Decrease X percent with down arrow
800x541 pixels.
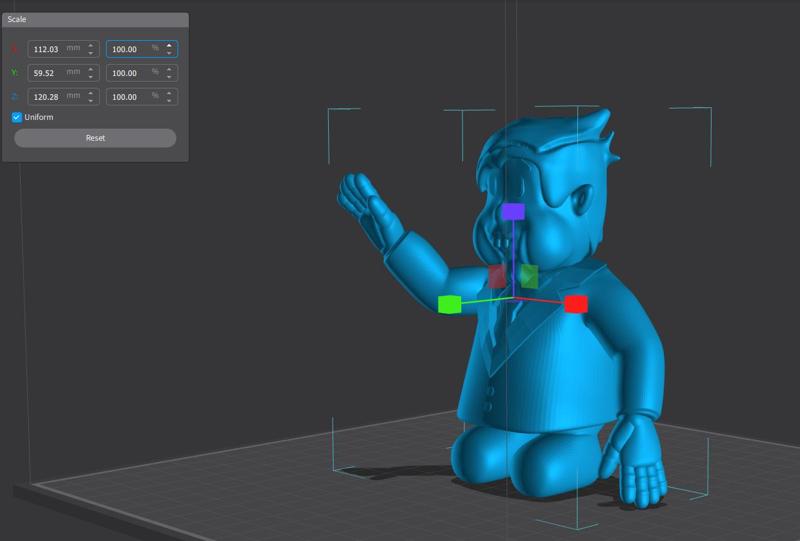(169, 53)
